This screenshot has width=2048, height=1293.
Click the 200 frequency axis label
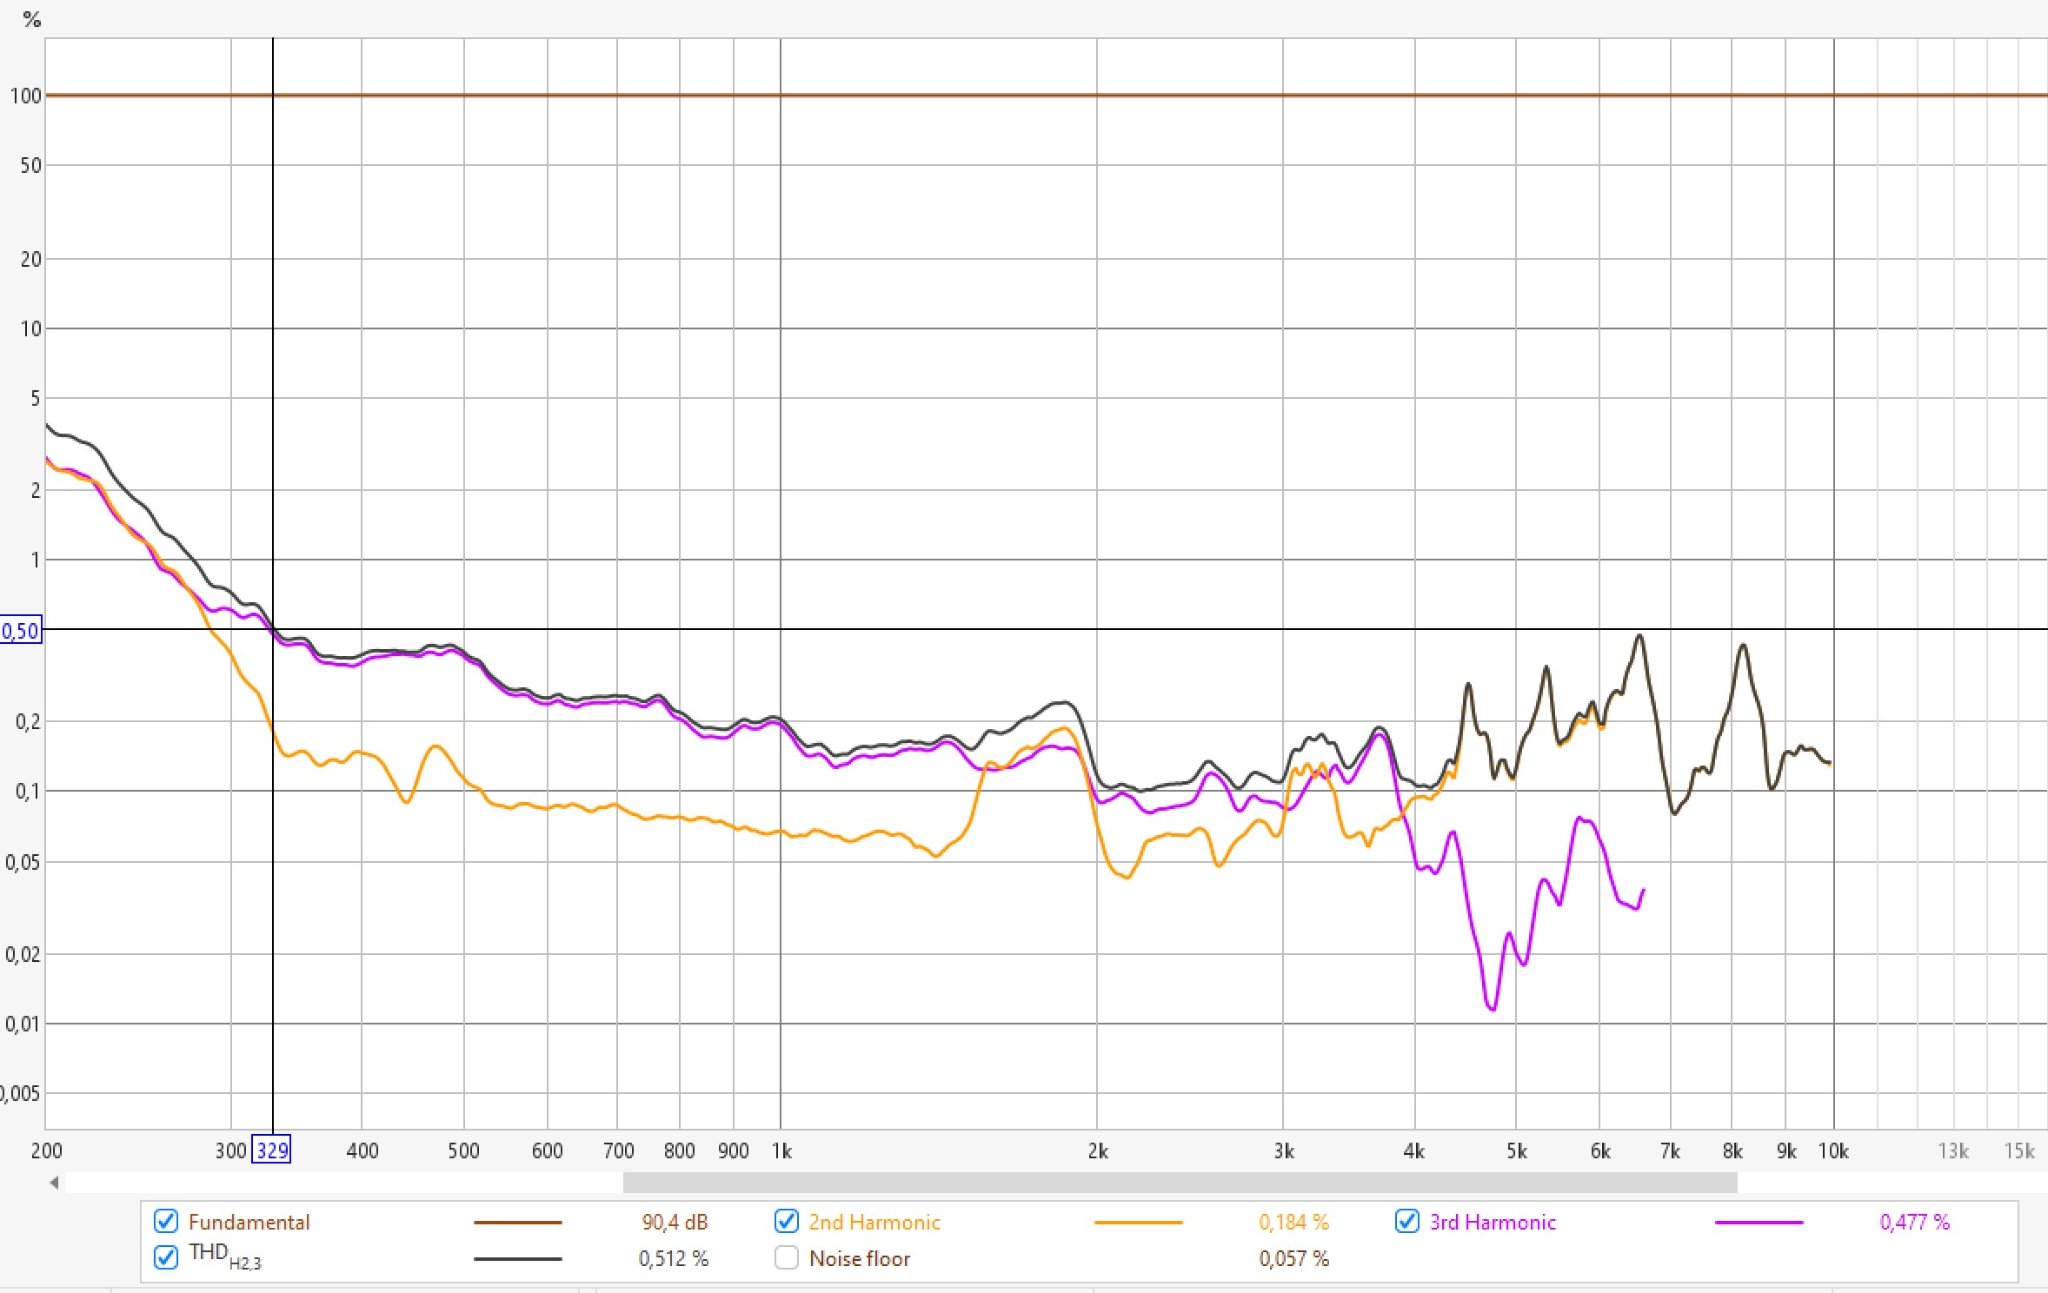point(47,1151)
